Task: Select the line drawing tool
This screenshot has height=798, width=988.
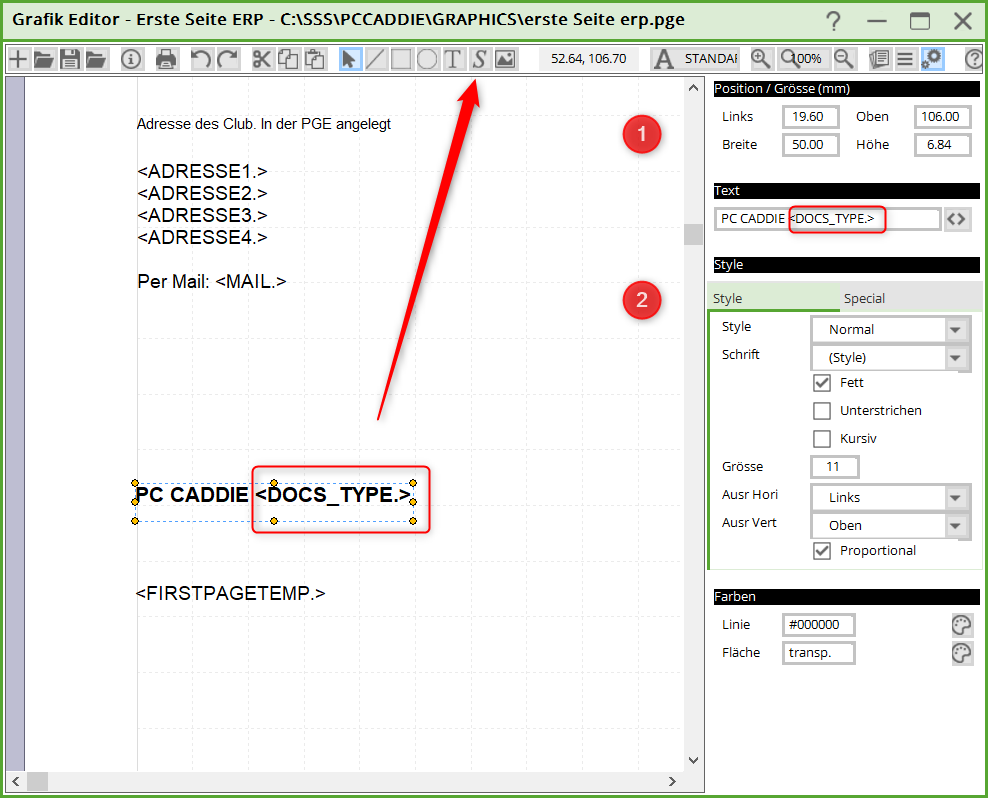Action: pos(376,59)
